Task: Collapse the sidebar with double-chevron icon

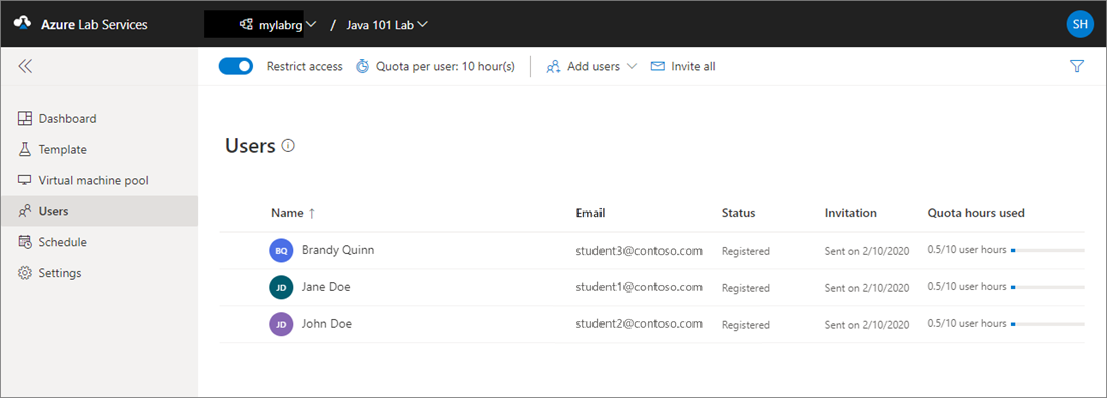Action: pyautogui.click(x=25, y=66)
